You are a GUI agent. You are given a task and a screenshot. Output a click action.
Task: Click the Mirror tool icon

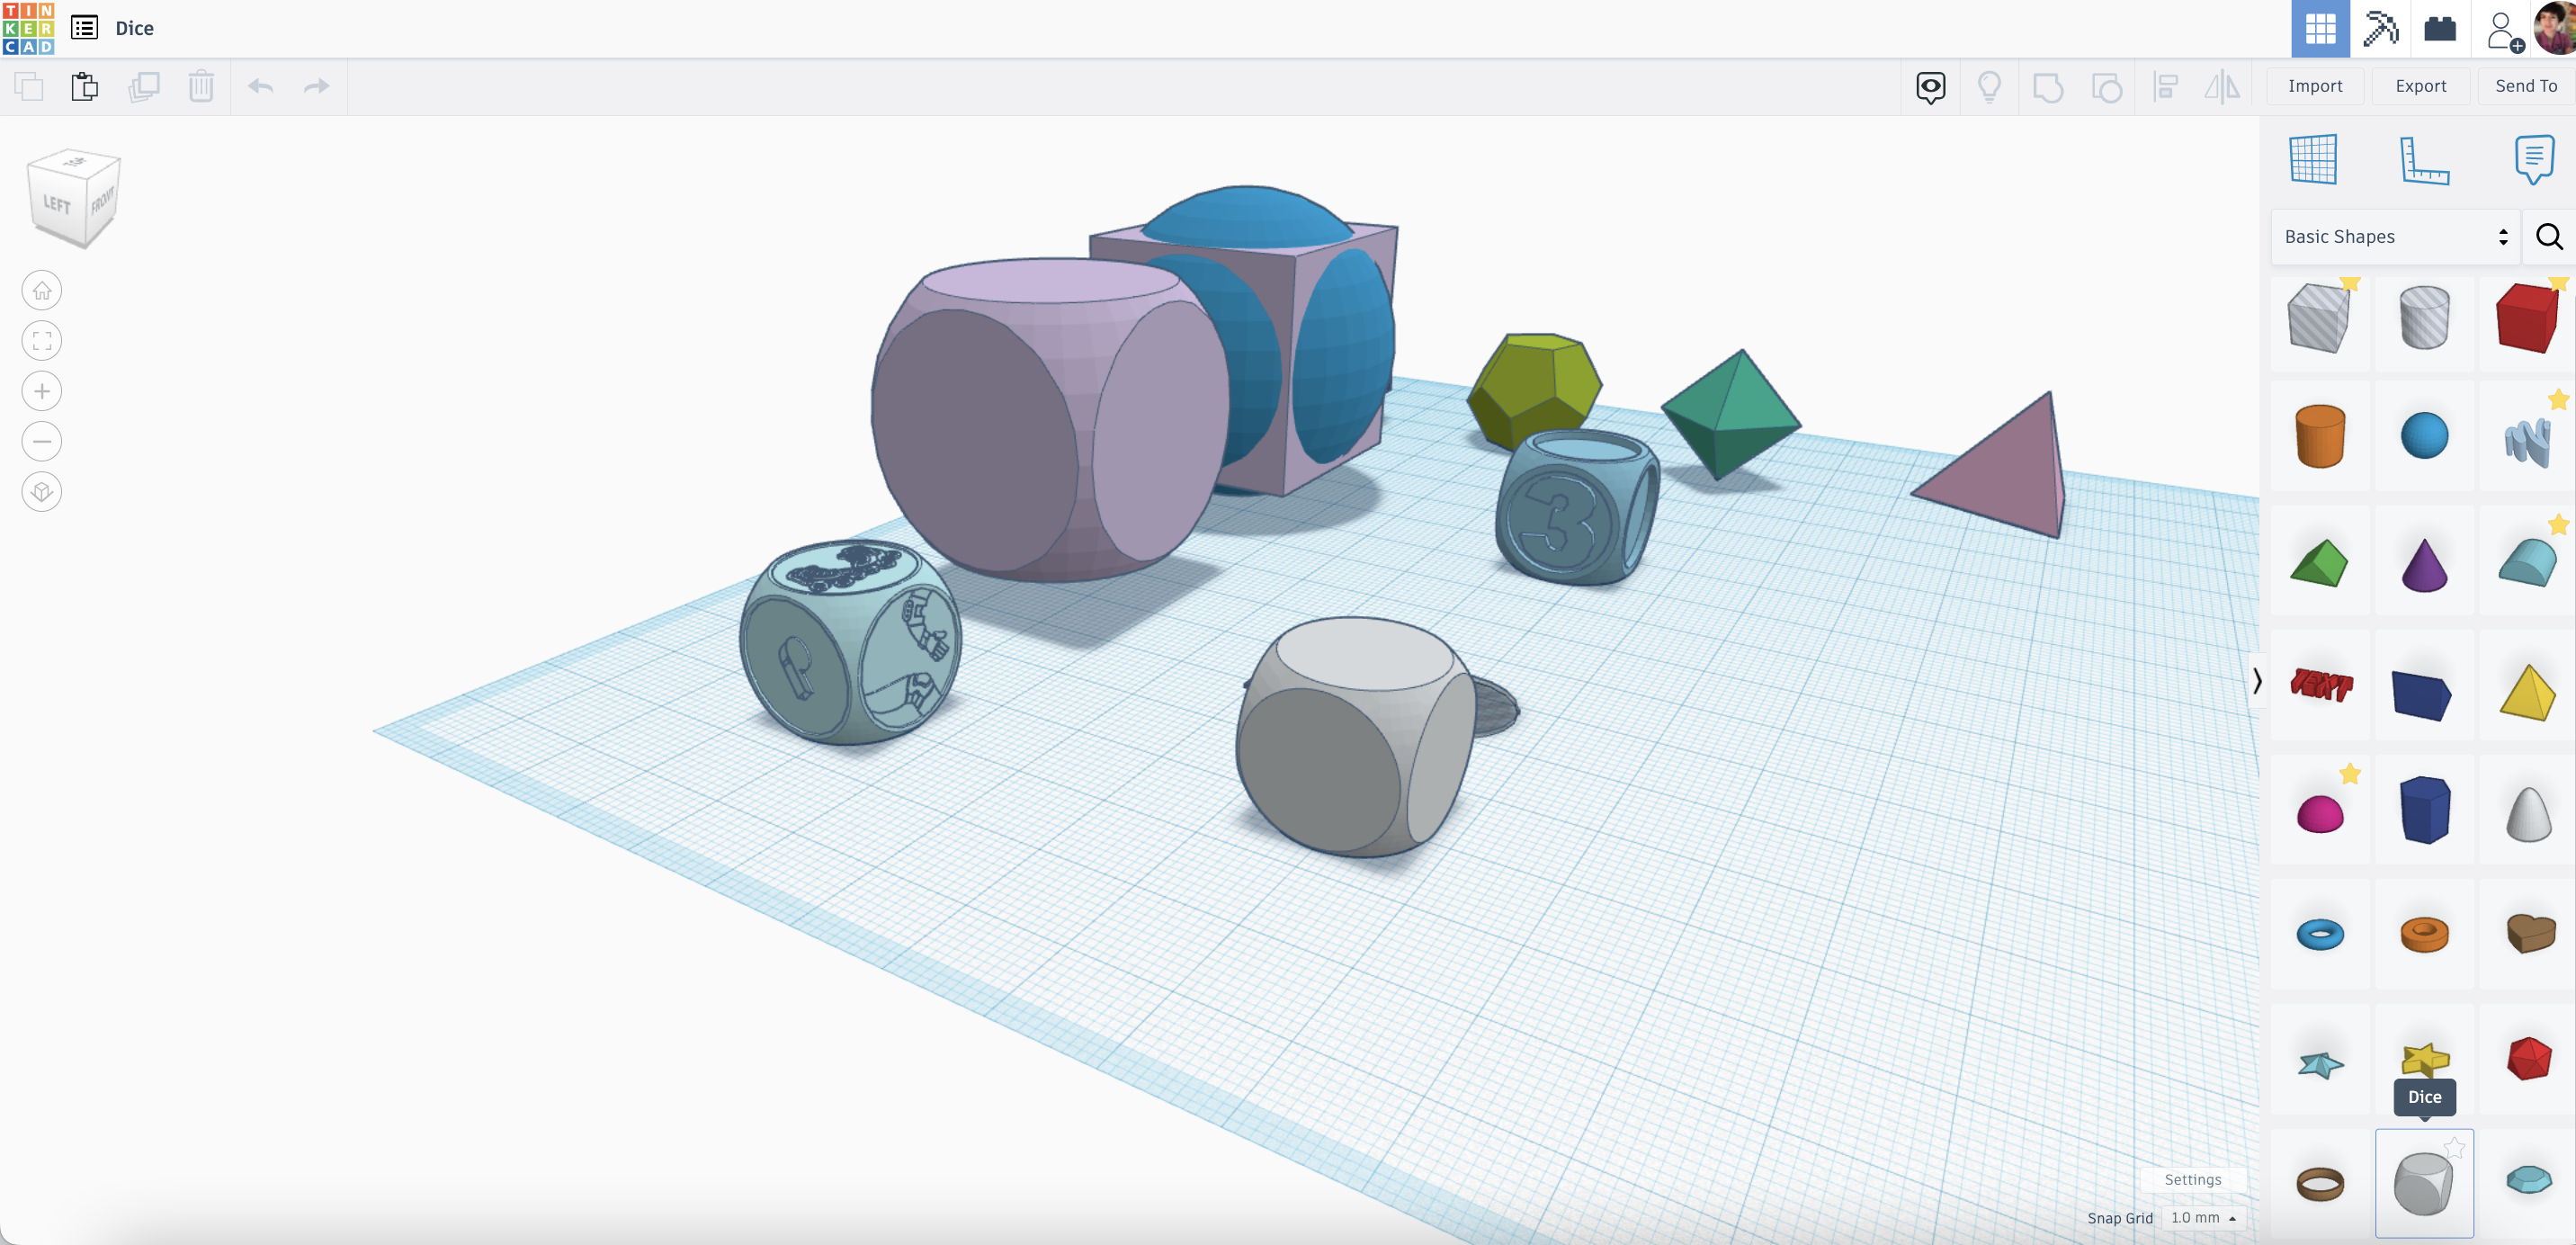(x=2222, y=87)
